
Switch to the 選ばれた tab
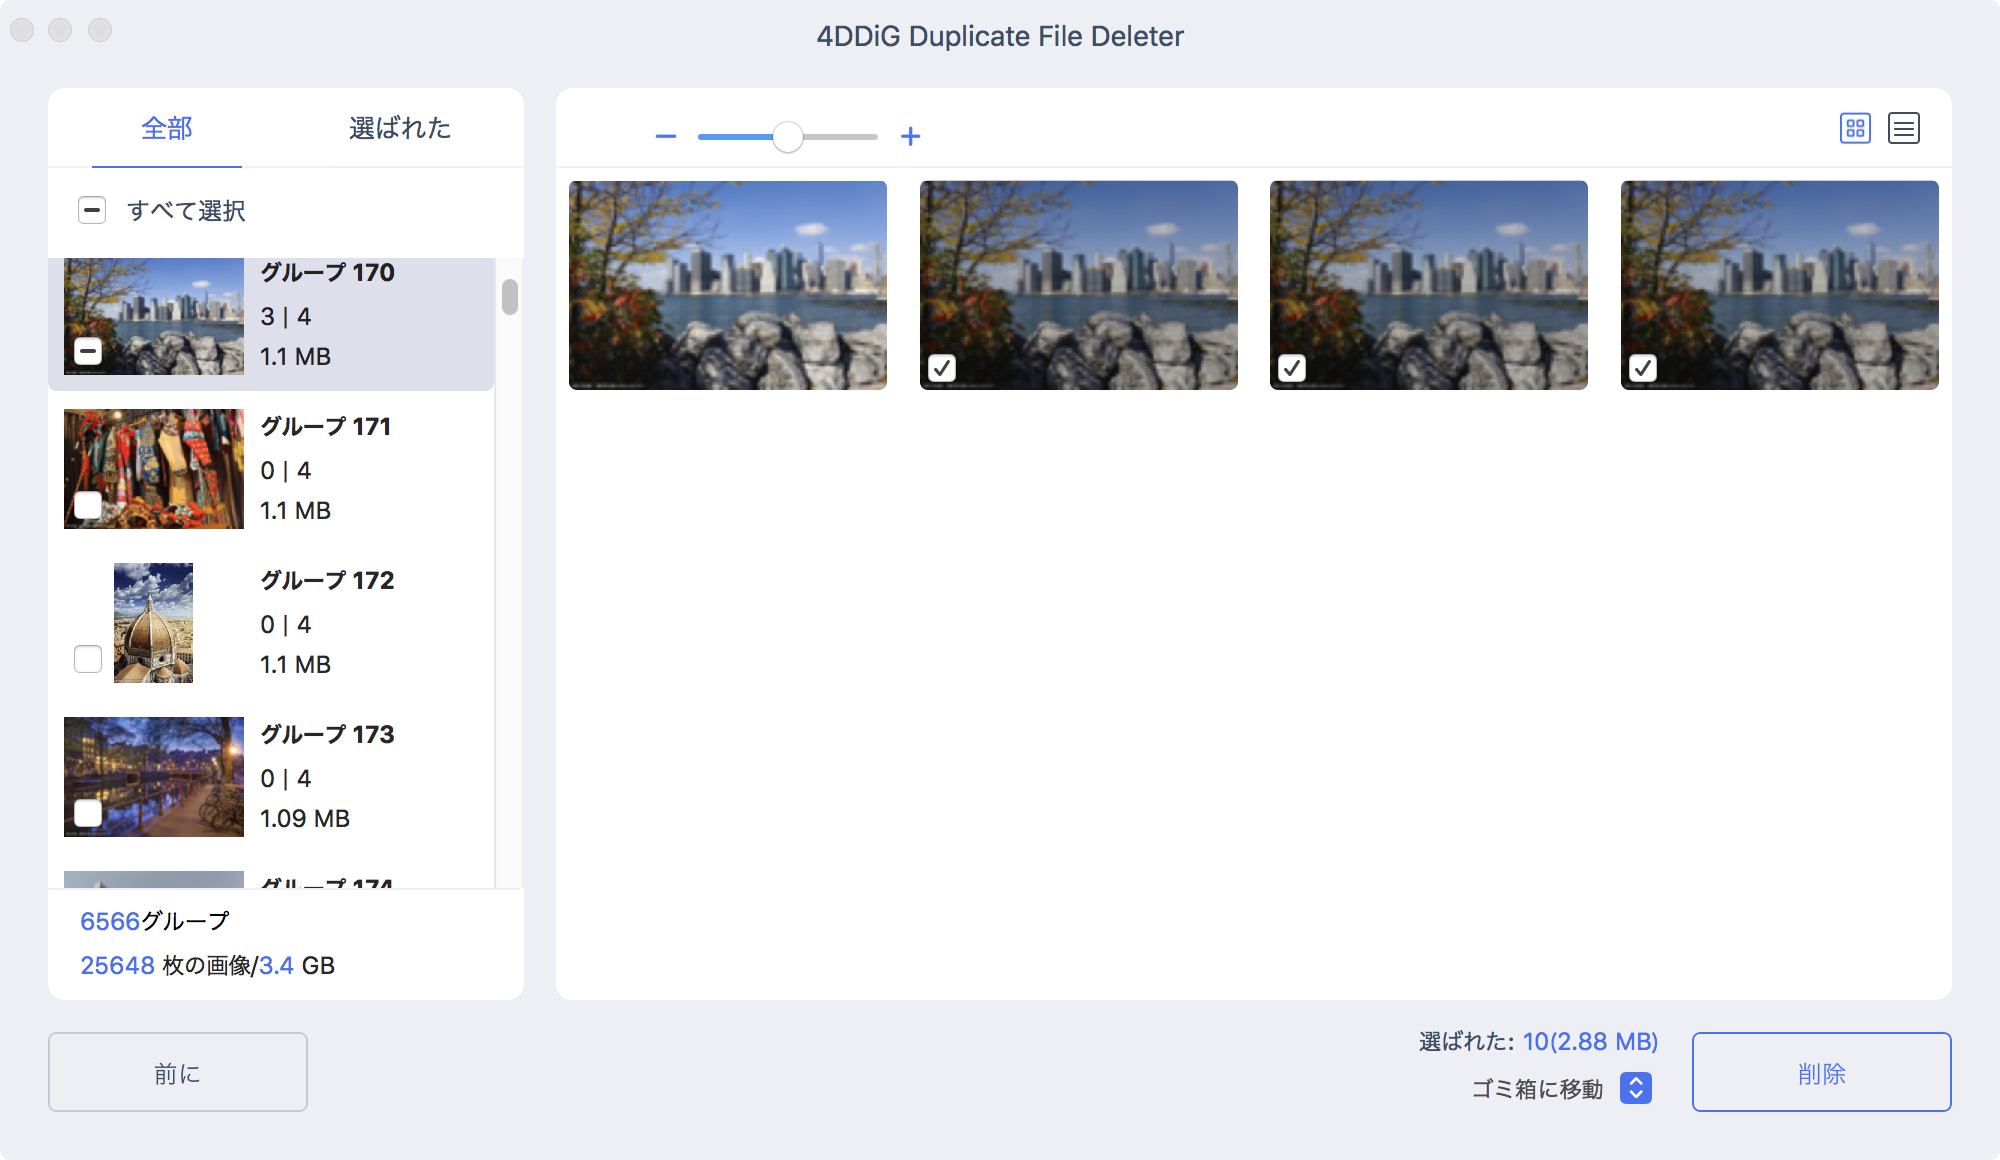coord(399,128)
